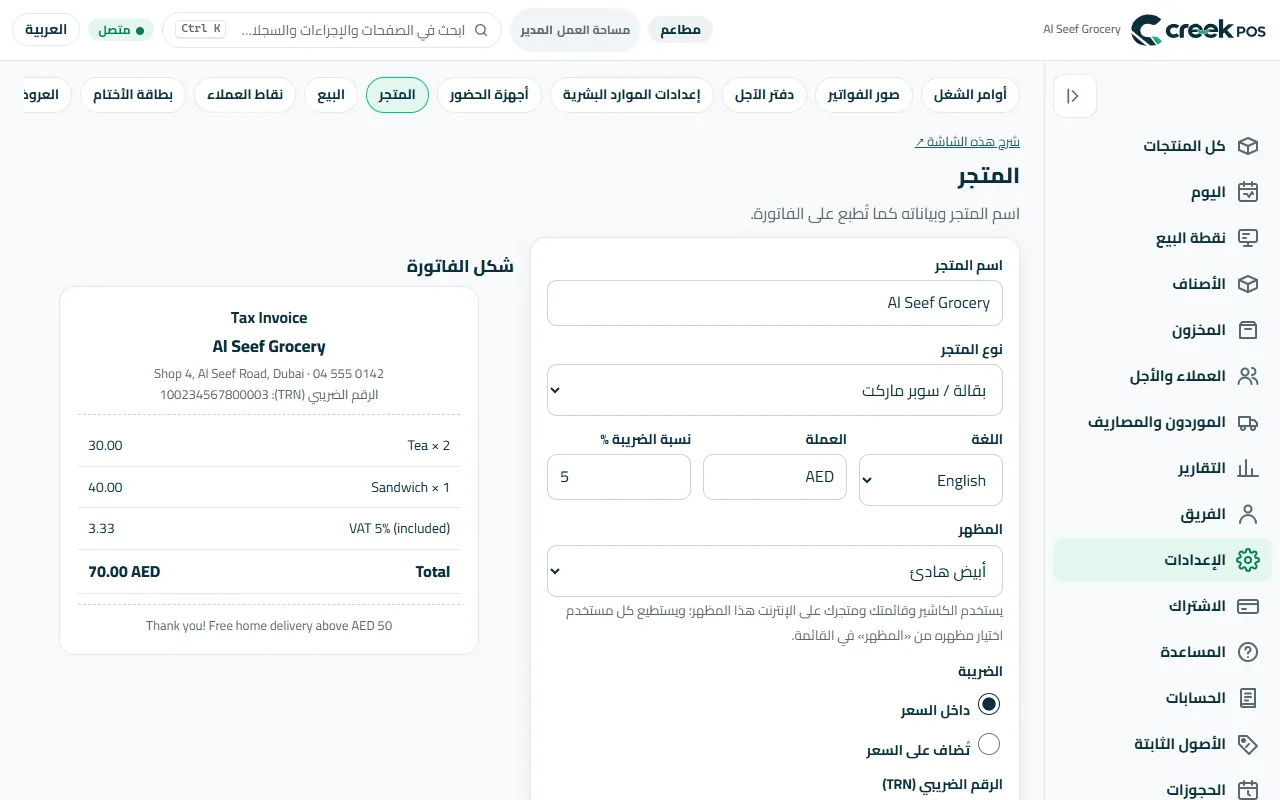Click the Creek POS logo
Screen dimensions: 1280x800
click(1199, 30)
